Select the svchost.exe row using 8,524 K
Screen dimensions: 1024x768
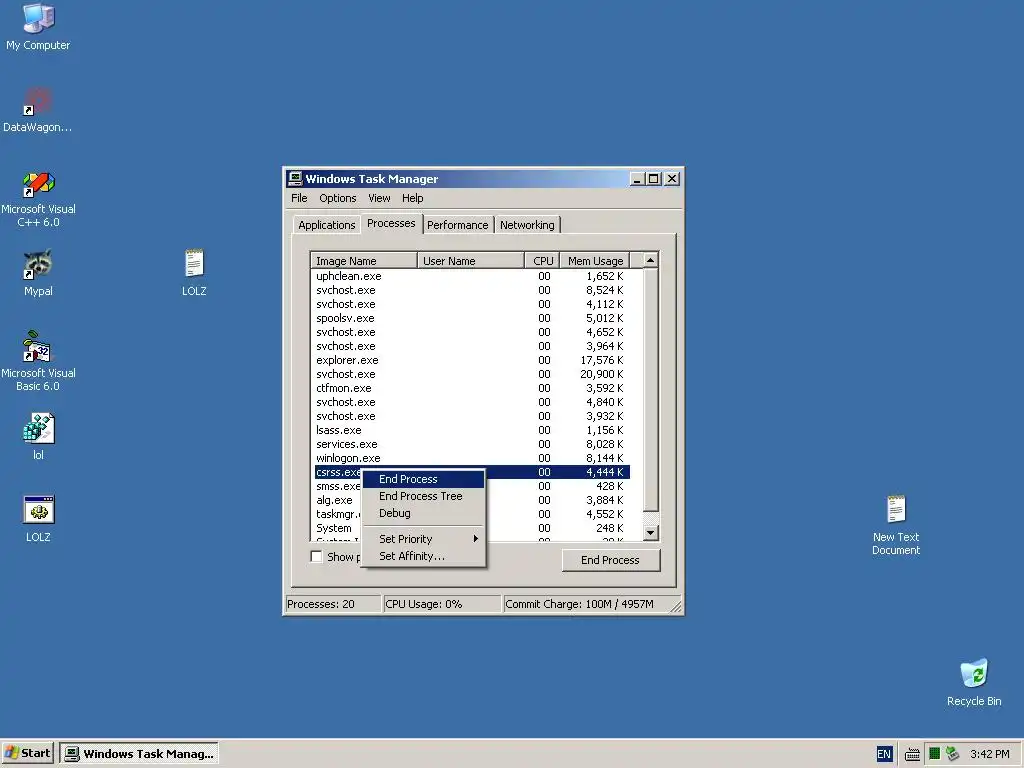[x=470, y=290]
